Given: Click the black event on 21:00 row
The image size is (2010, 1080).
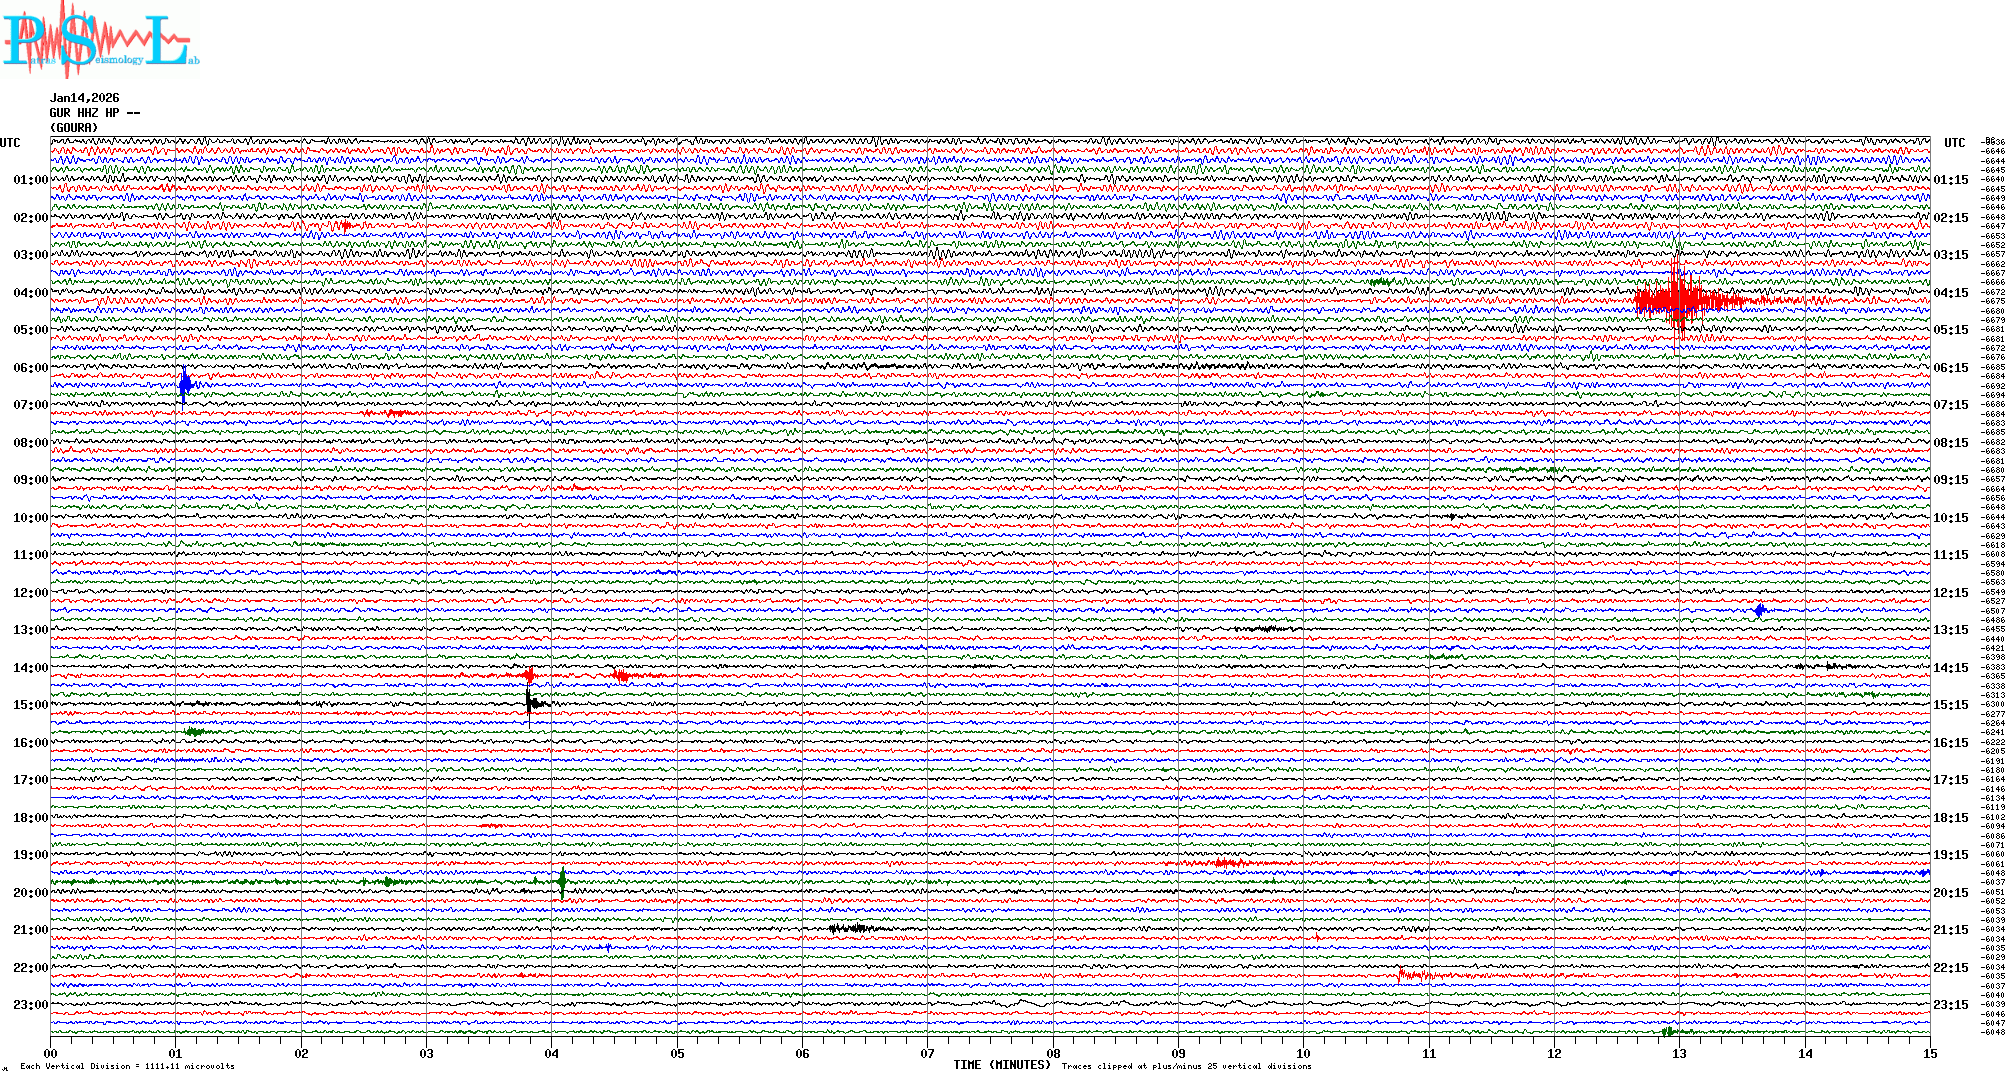Looking at the screenshot, I should [850, 929].
